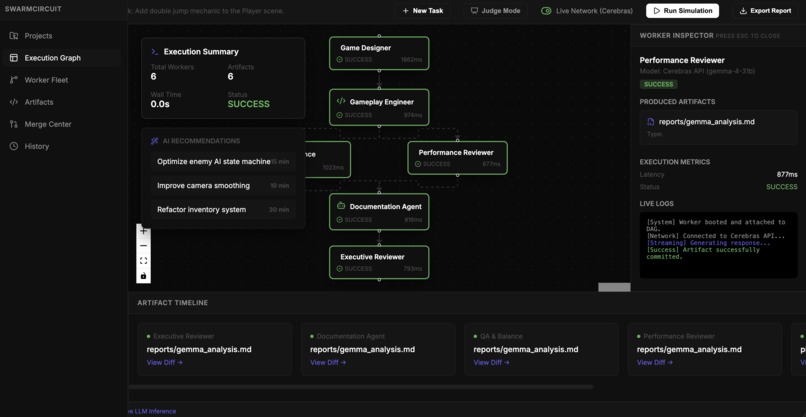Open 'Refactor inventory system' recommendation
The image size is (806, 417).
223,210
